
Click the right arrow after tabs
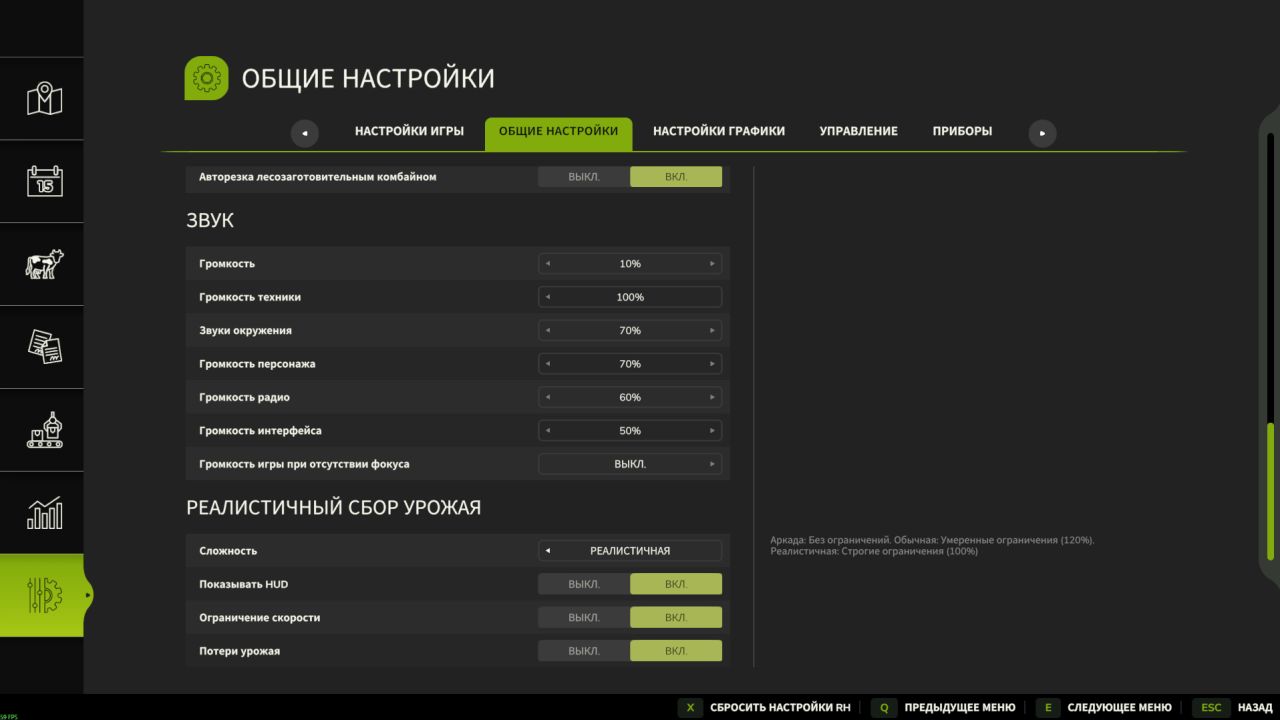point(1042,133)
